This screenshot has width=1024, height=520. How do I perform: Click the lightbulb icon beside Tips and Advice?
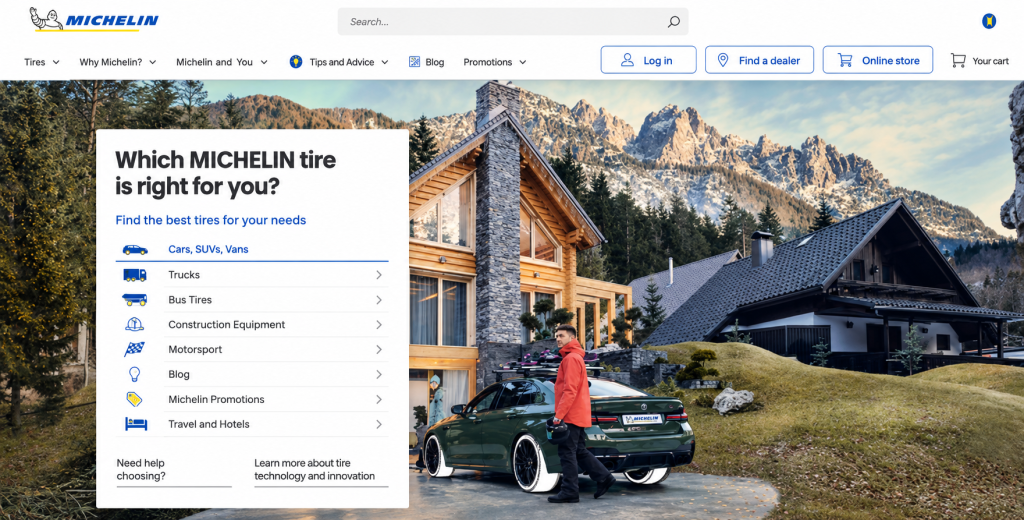296,61
